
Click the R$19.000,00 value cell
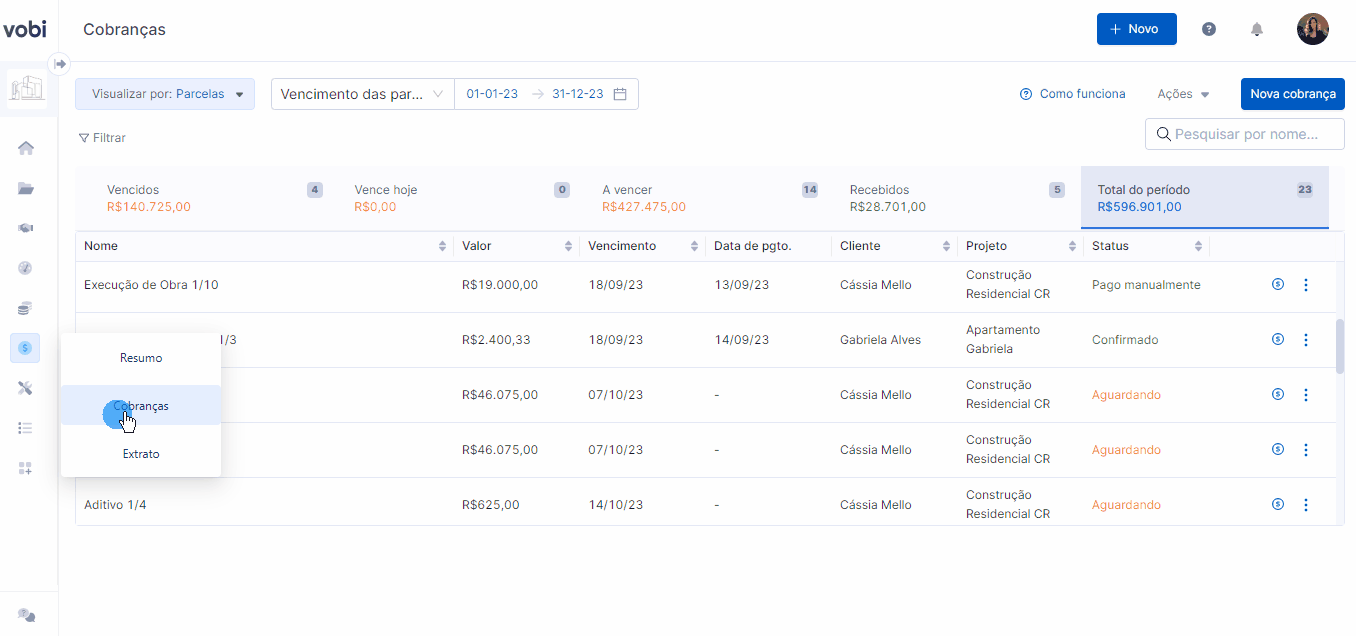point(500,285)
